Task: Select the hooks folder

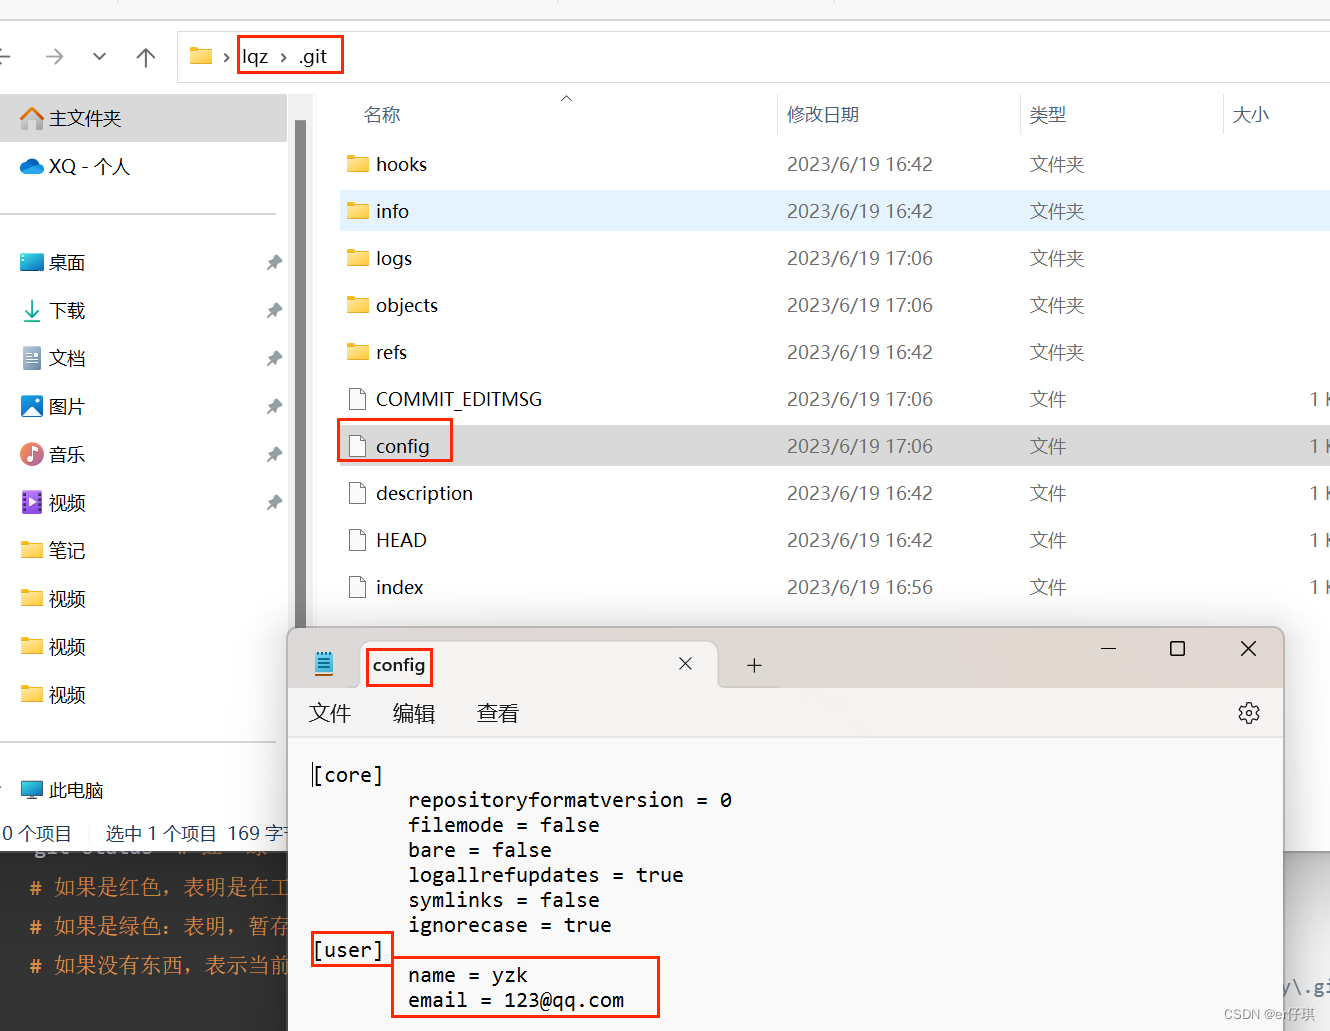Action: tap(835, 164)
